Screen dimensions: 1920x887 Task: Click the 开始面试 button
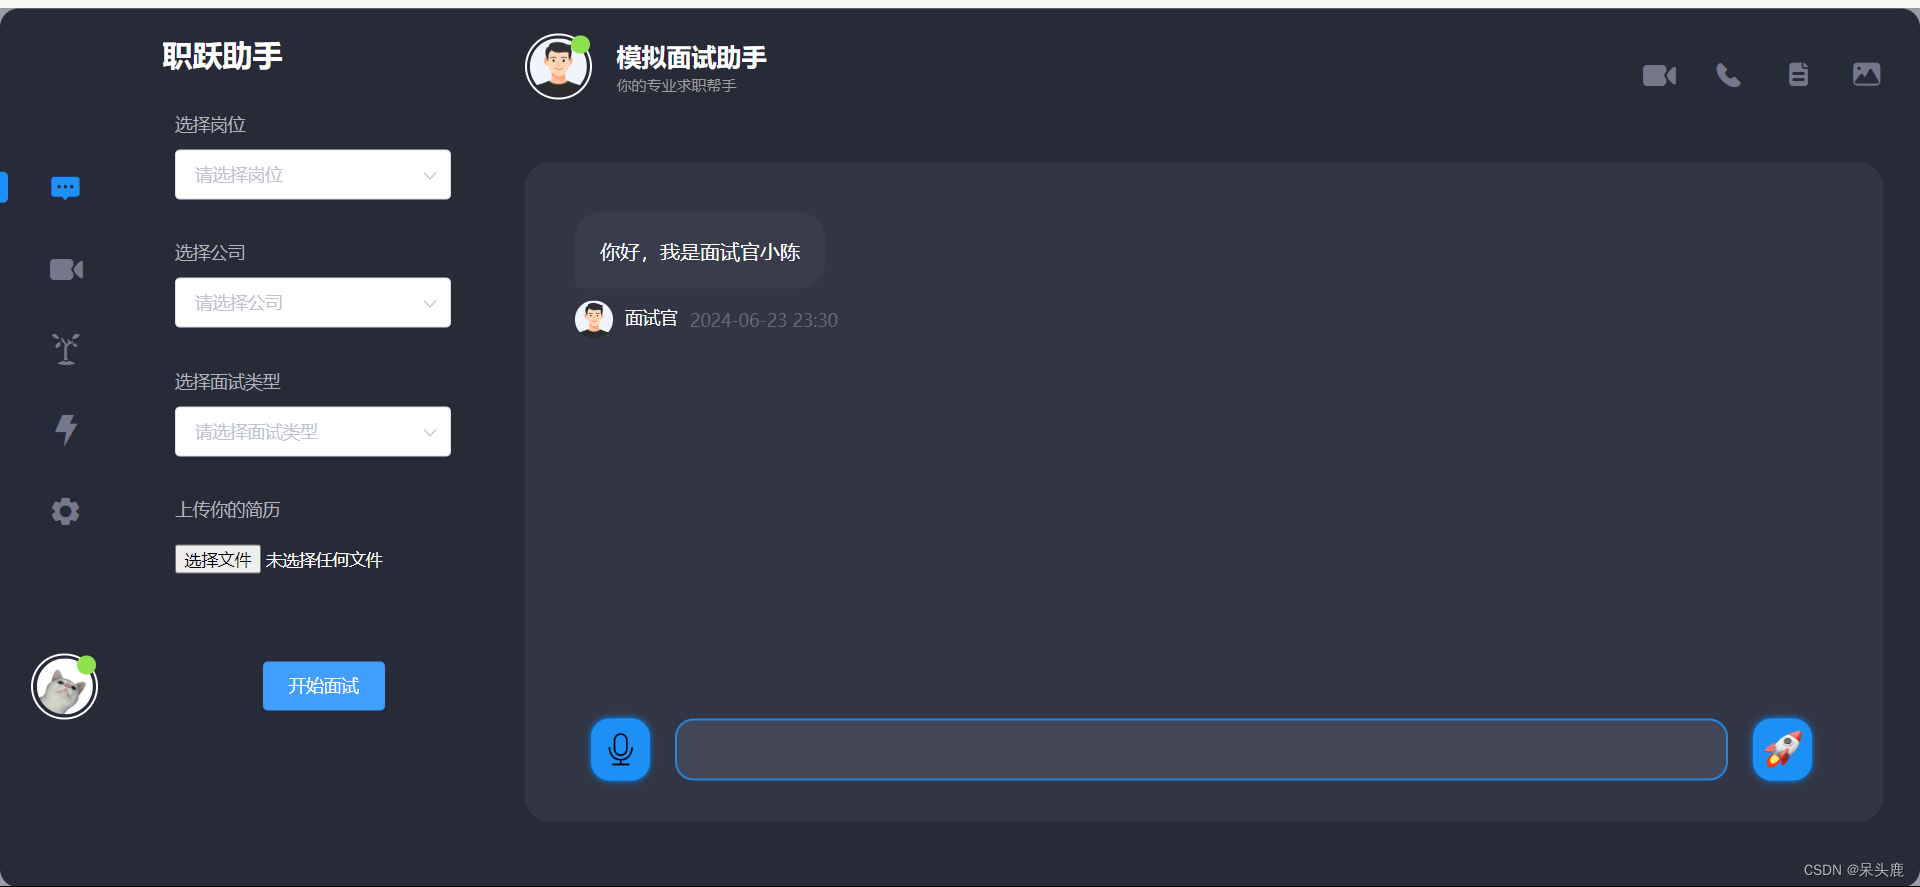(324, 686)
